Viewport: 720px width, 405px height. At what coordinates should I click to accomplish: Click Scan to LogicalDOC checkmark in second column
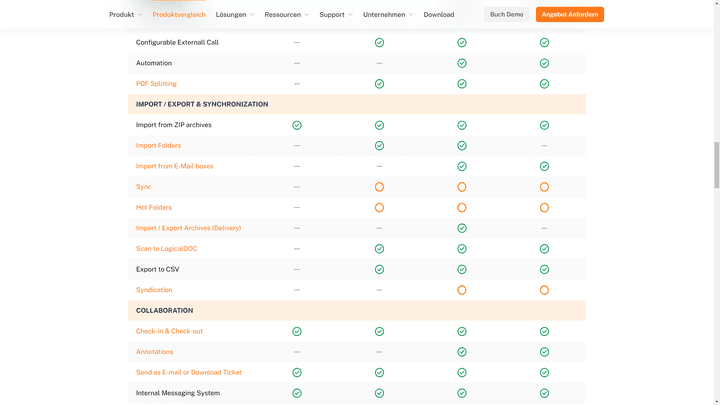tap(379, 248)
